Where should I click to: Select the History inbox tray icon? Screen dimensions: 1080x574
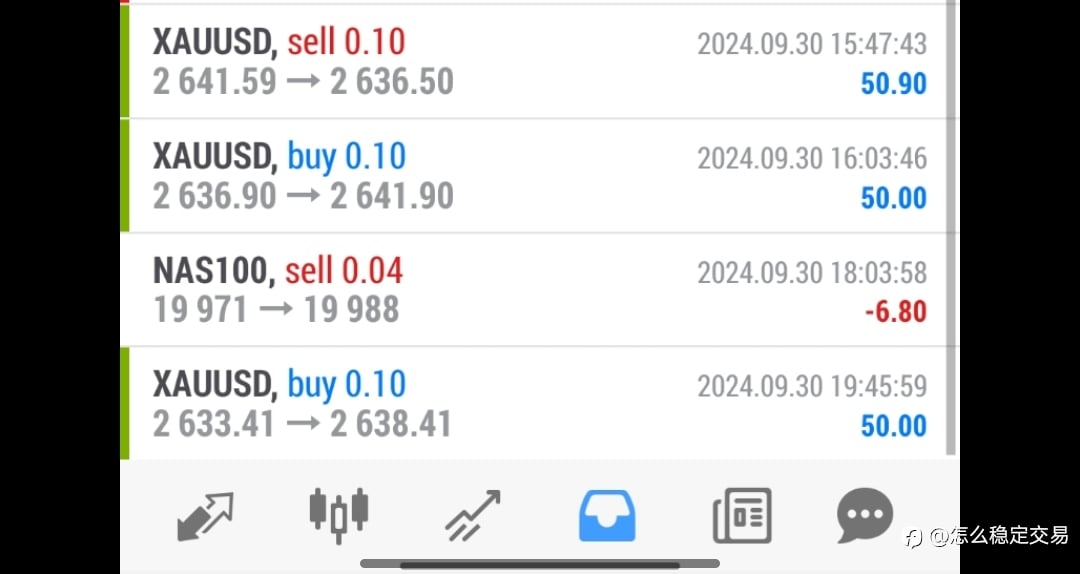coord(607,515)
